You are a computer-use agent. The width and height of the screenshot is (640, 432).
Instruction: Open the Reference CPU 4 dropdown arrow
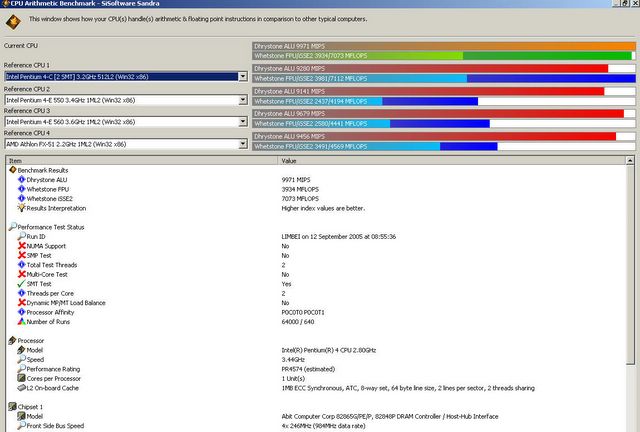[x=243, y=144]
